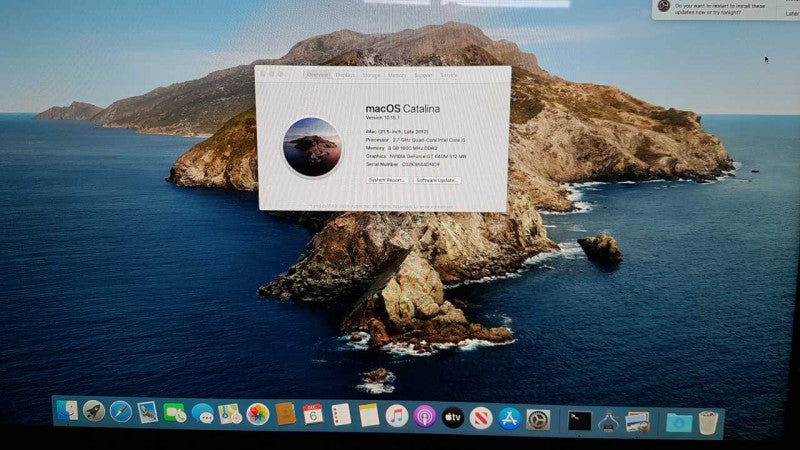Click Later on the update notification
The height and width of the screenshot is (450, 800).
coord(792,14)
